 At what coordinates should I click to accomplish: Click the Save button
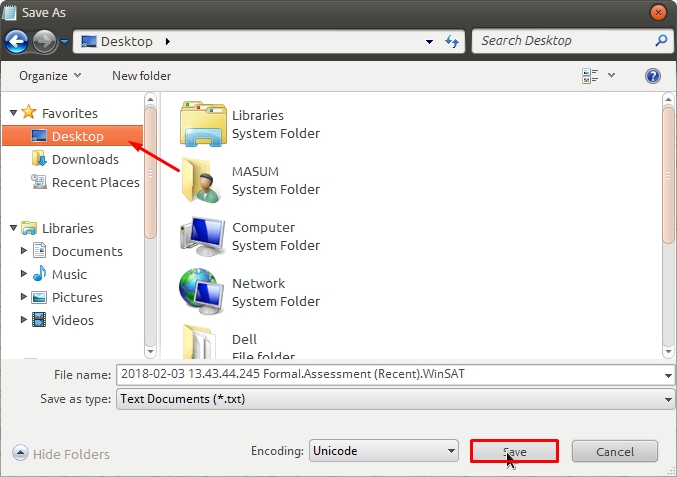(x=514, y=452)
